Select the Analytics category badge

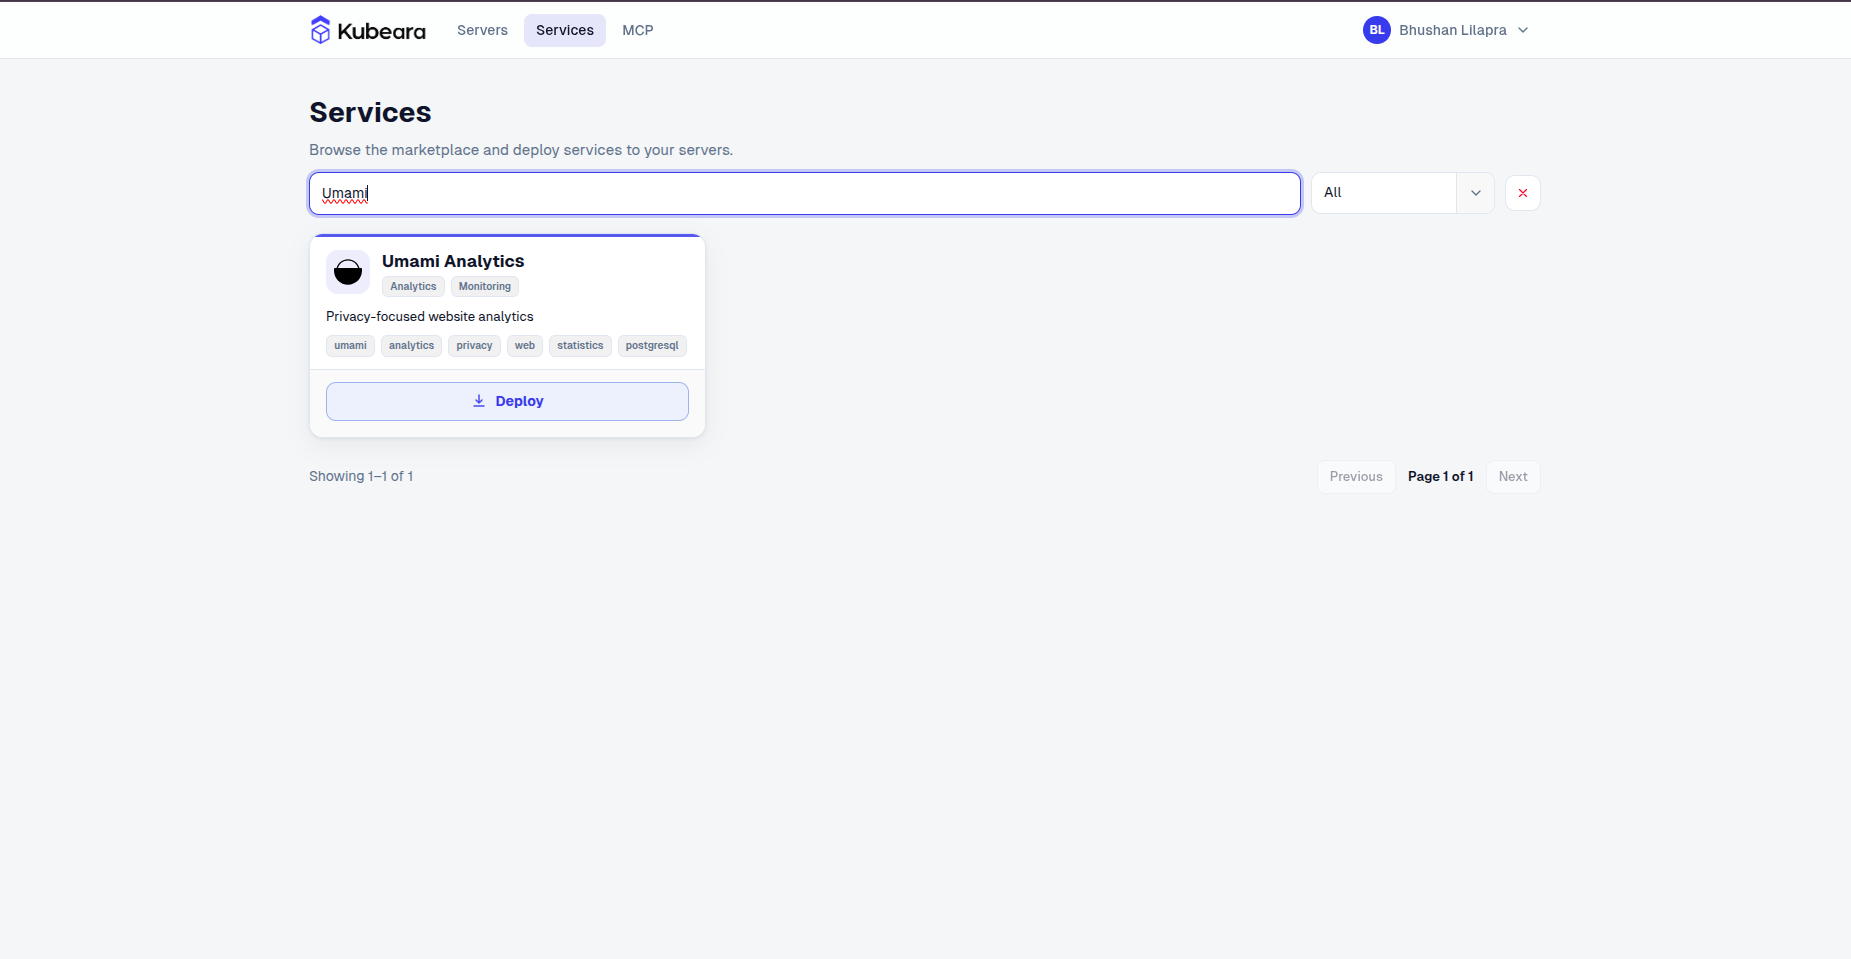pyautogui.click(x=413, y=287)
